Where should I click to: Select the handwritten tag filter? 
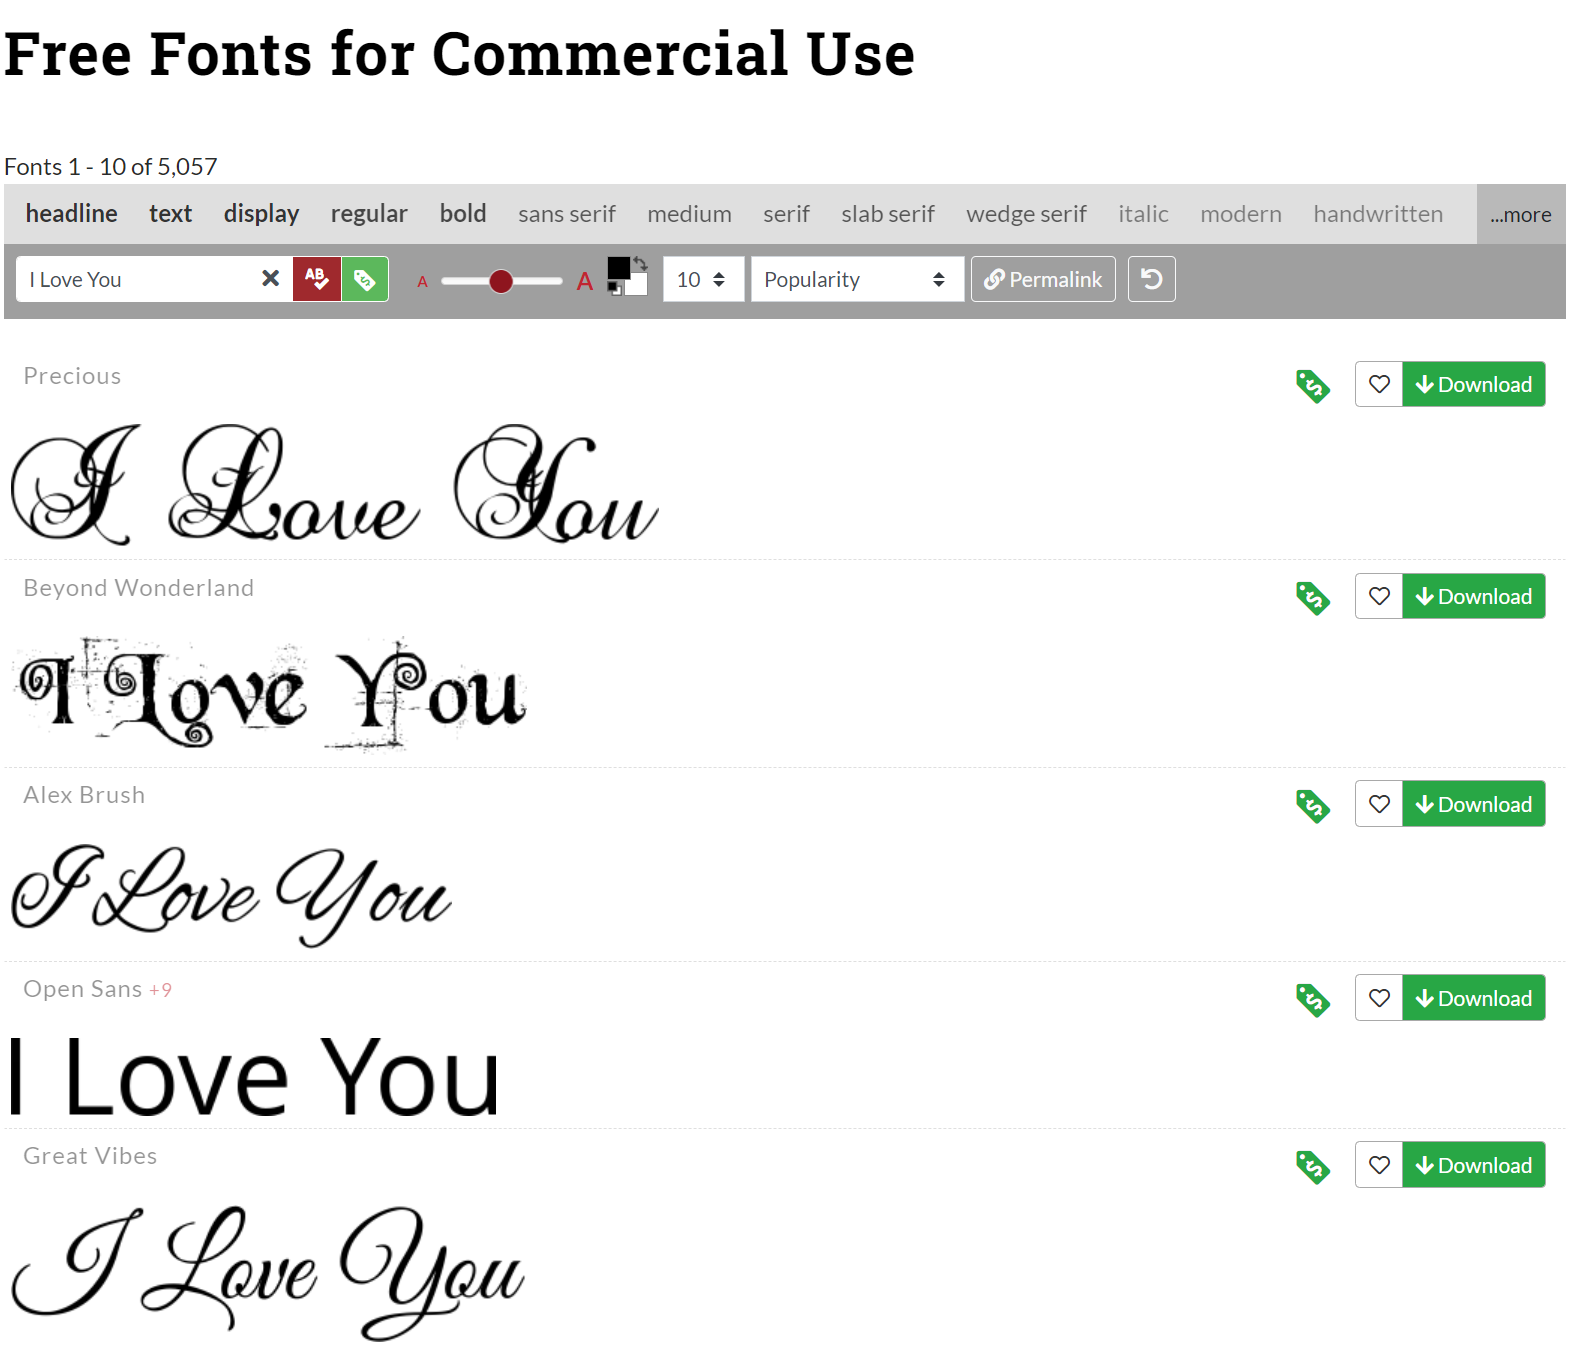pos(1378,214)
